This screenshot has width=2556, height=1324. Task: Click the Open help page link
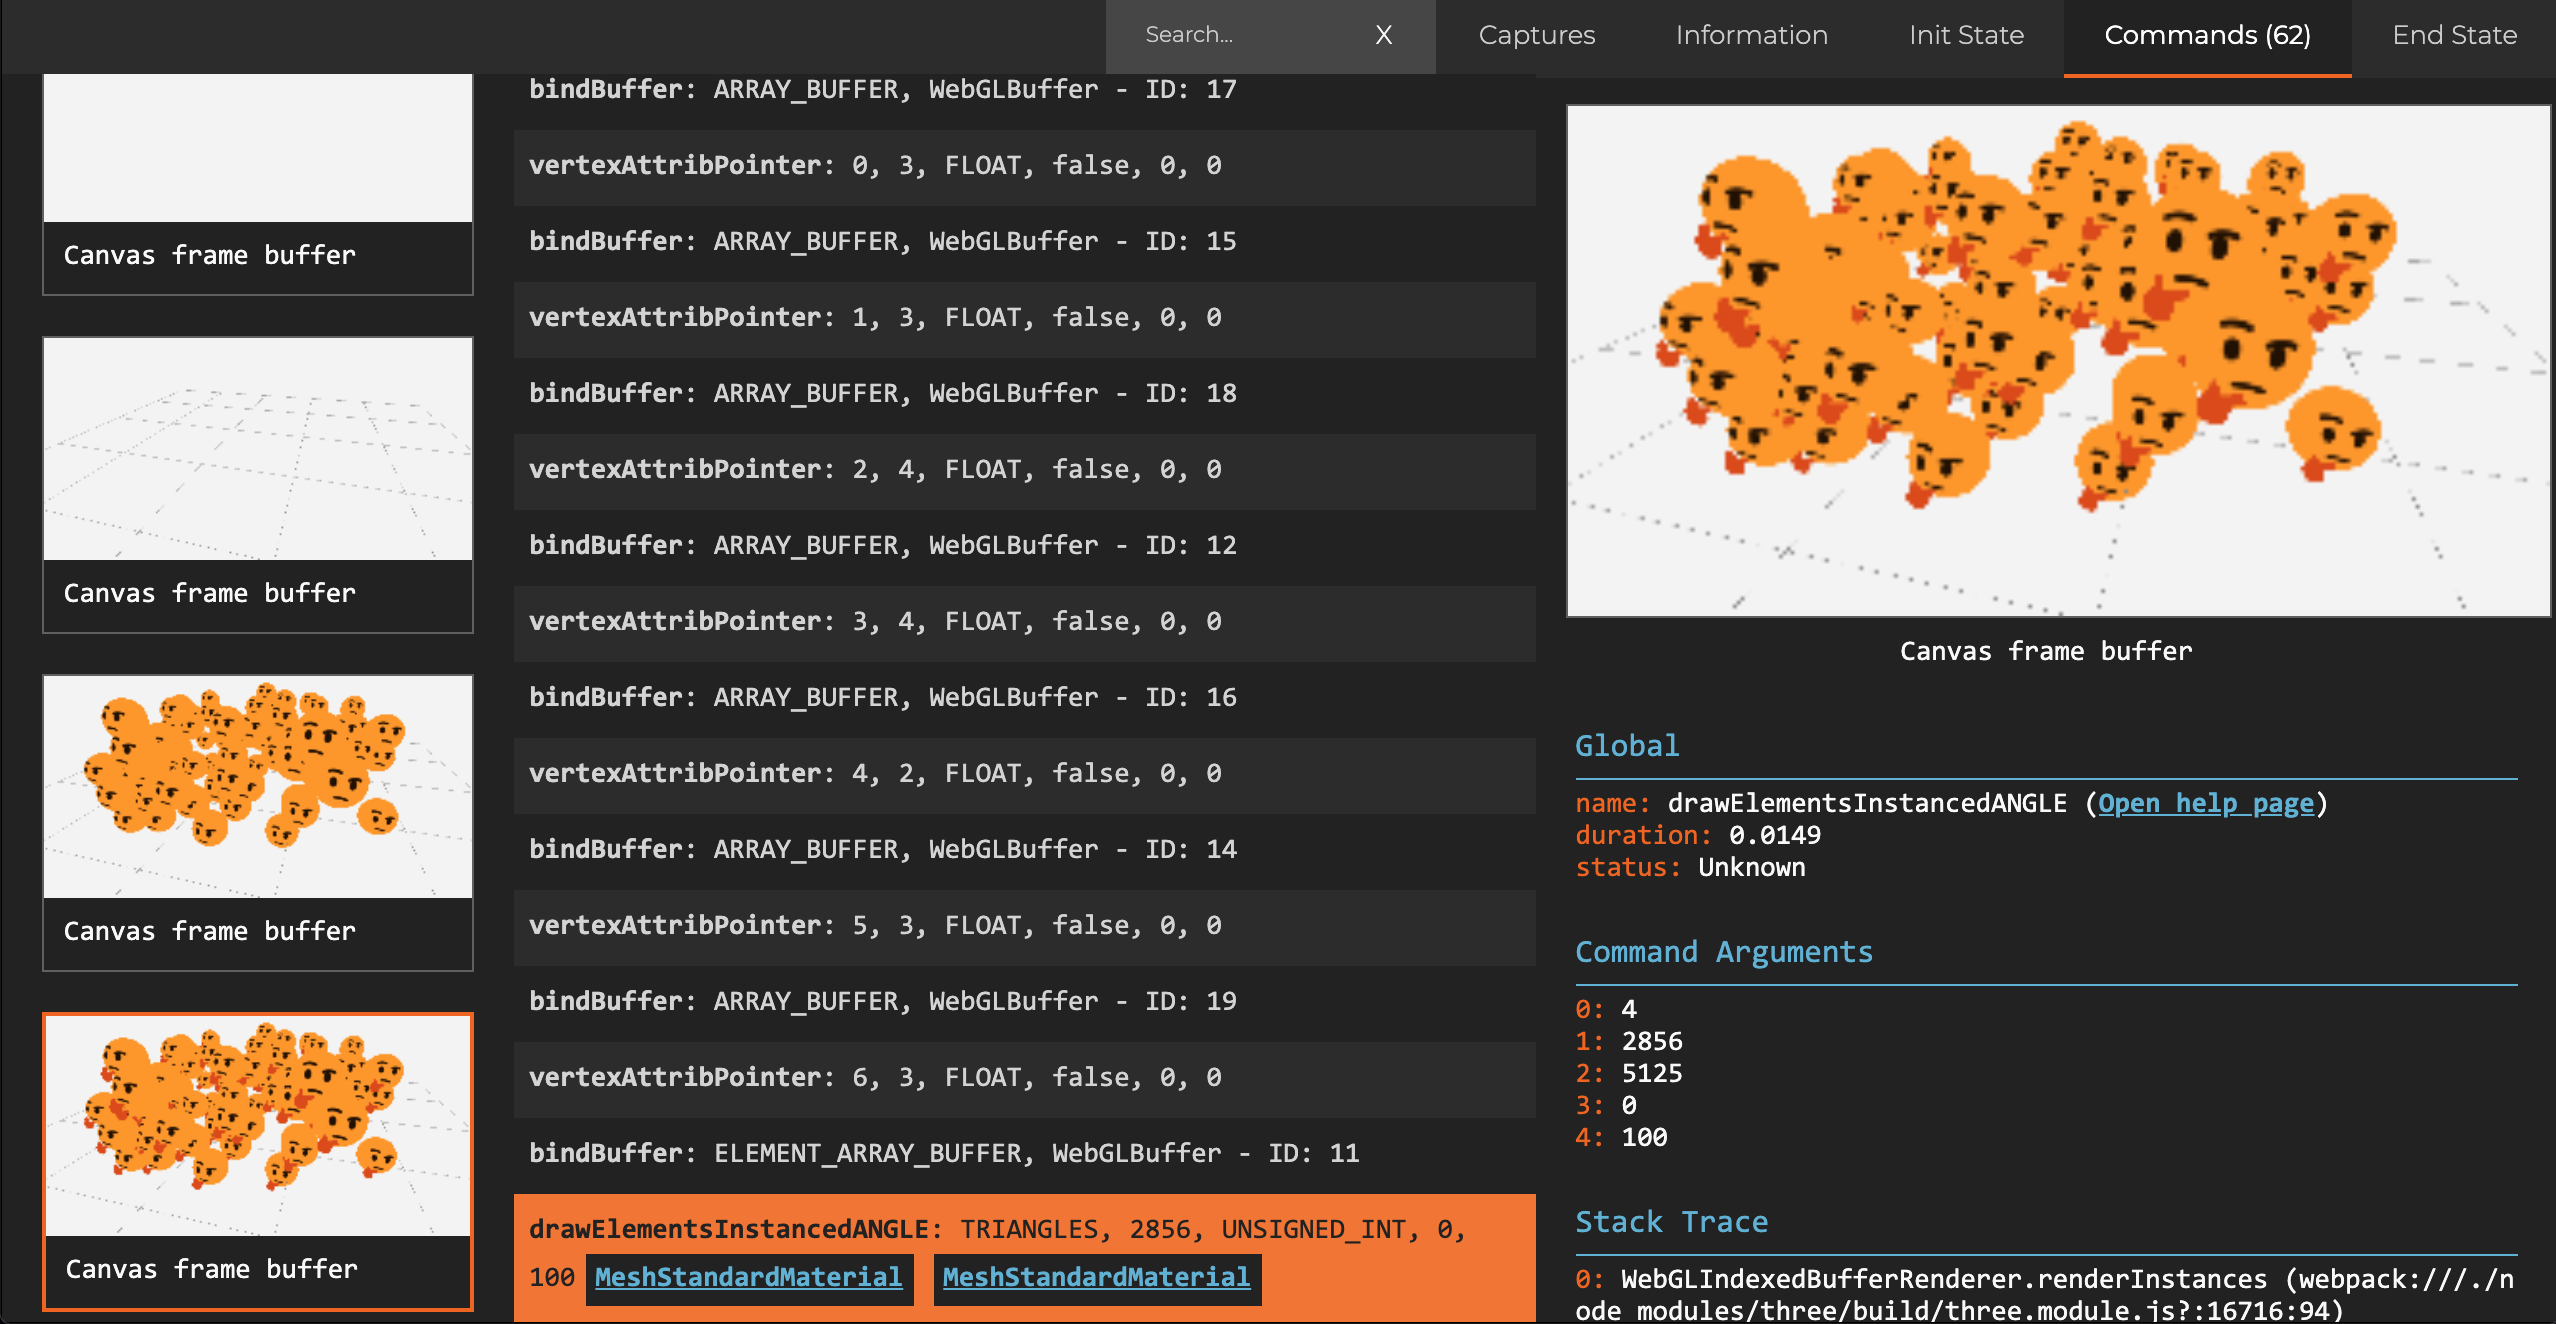click(2205, 803)
